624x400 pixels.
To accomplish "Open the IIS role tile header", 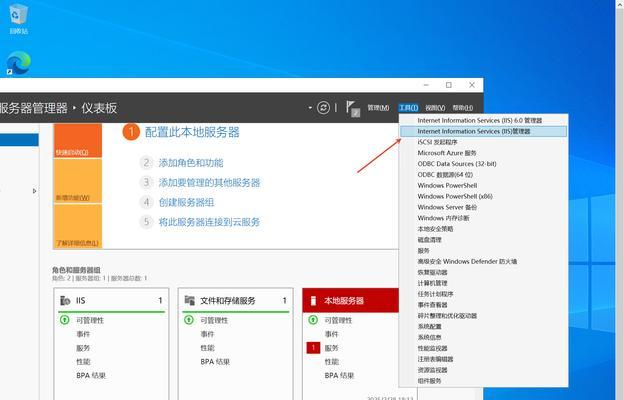I will tap(111, 300).
